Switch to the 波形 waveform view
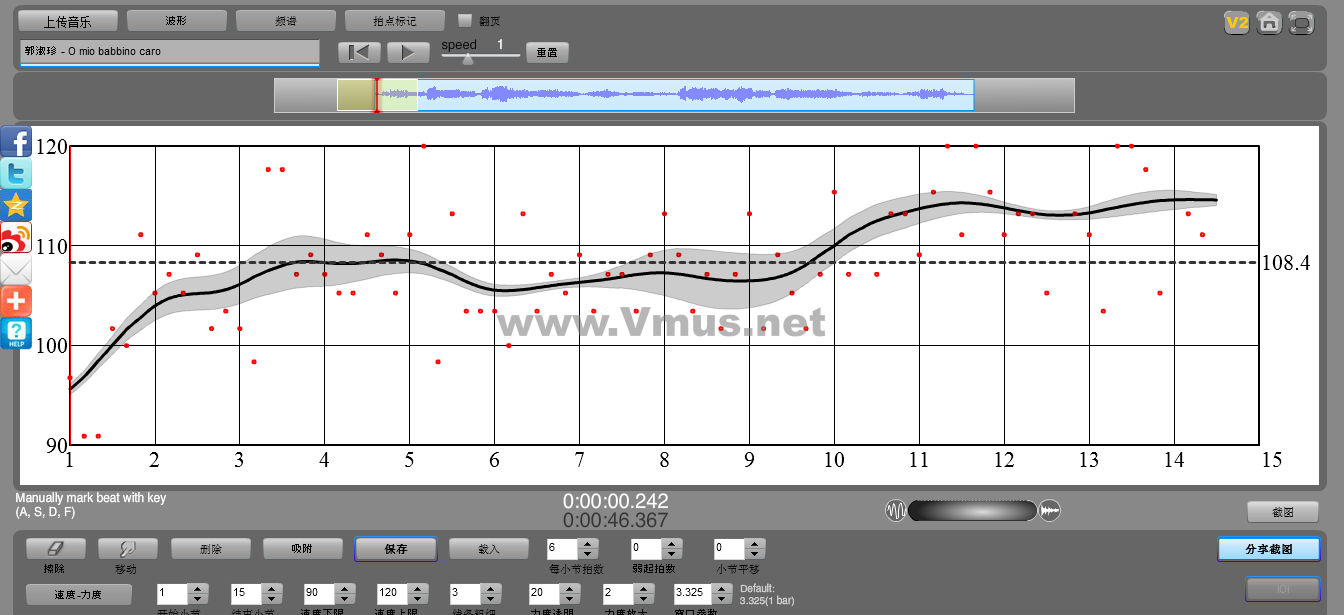1344x615 pixels. (177, 20)
